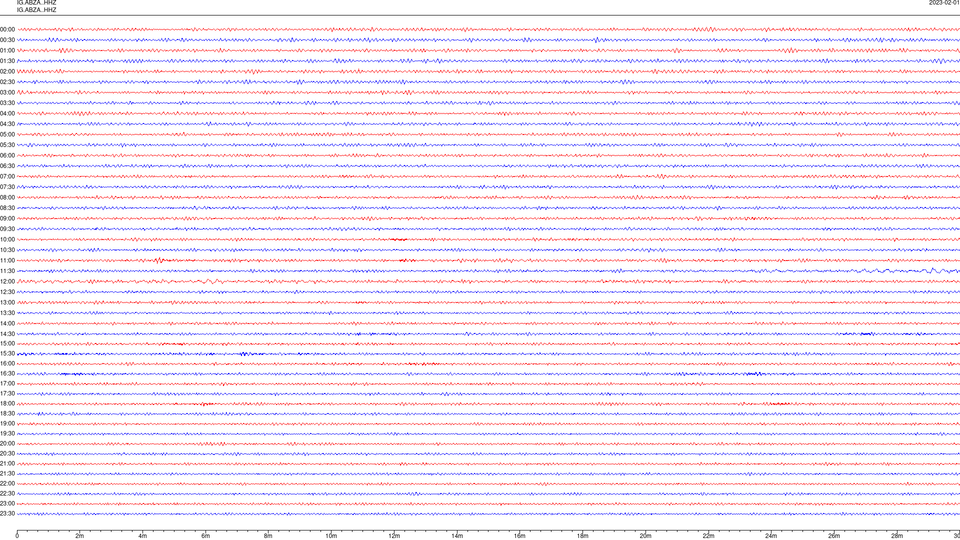The height and width of the screenshot is (540, 960).
Task: Click the 10:00 row label
Action: 7,240
